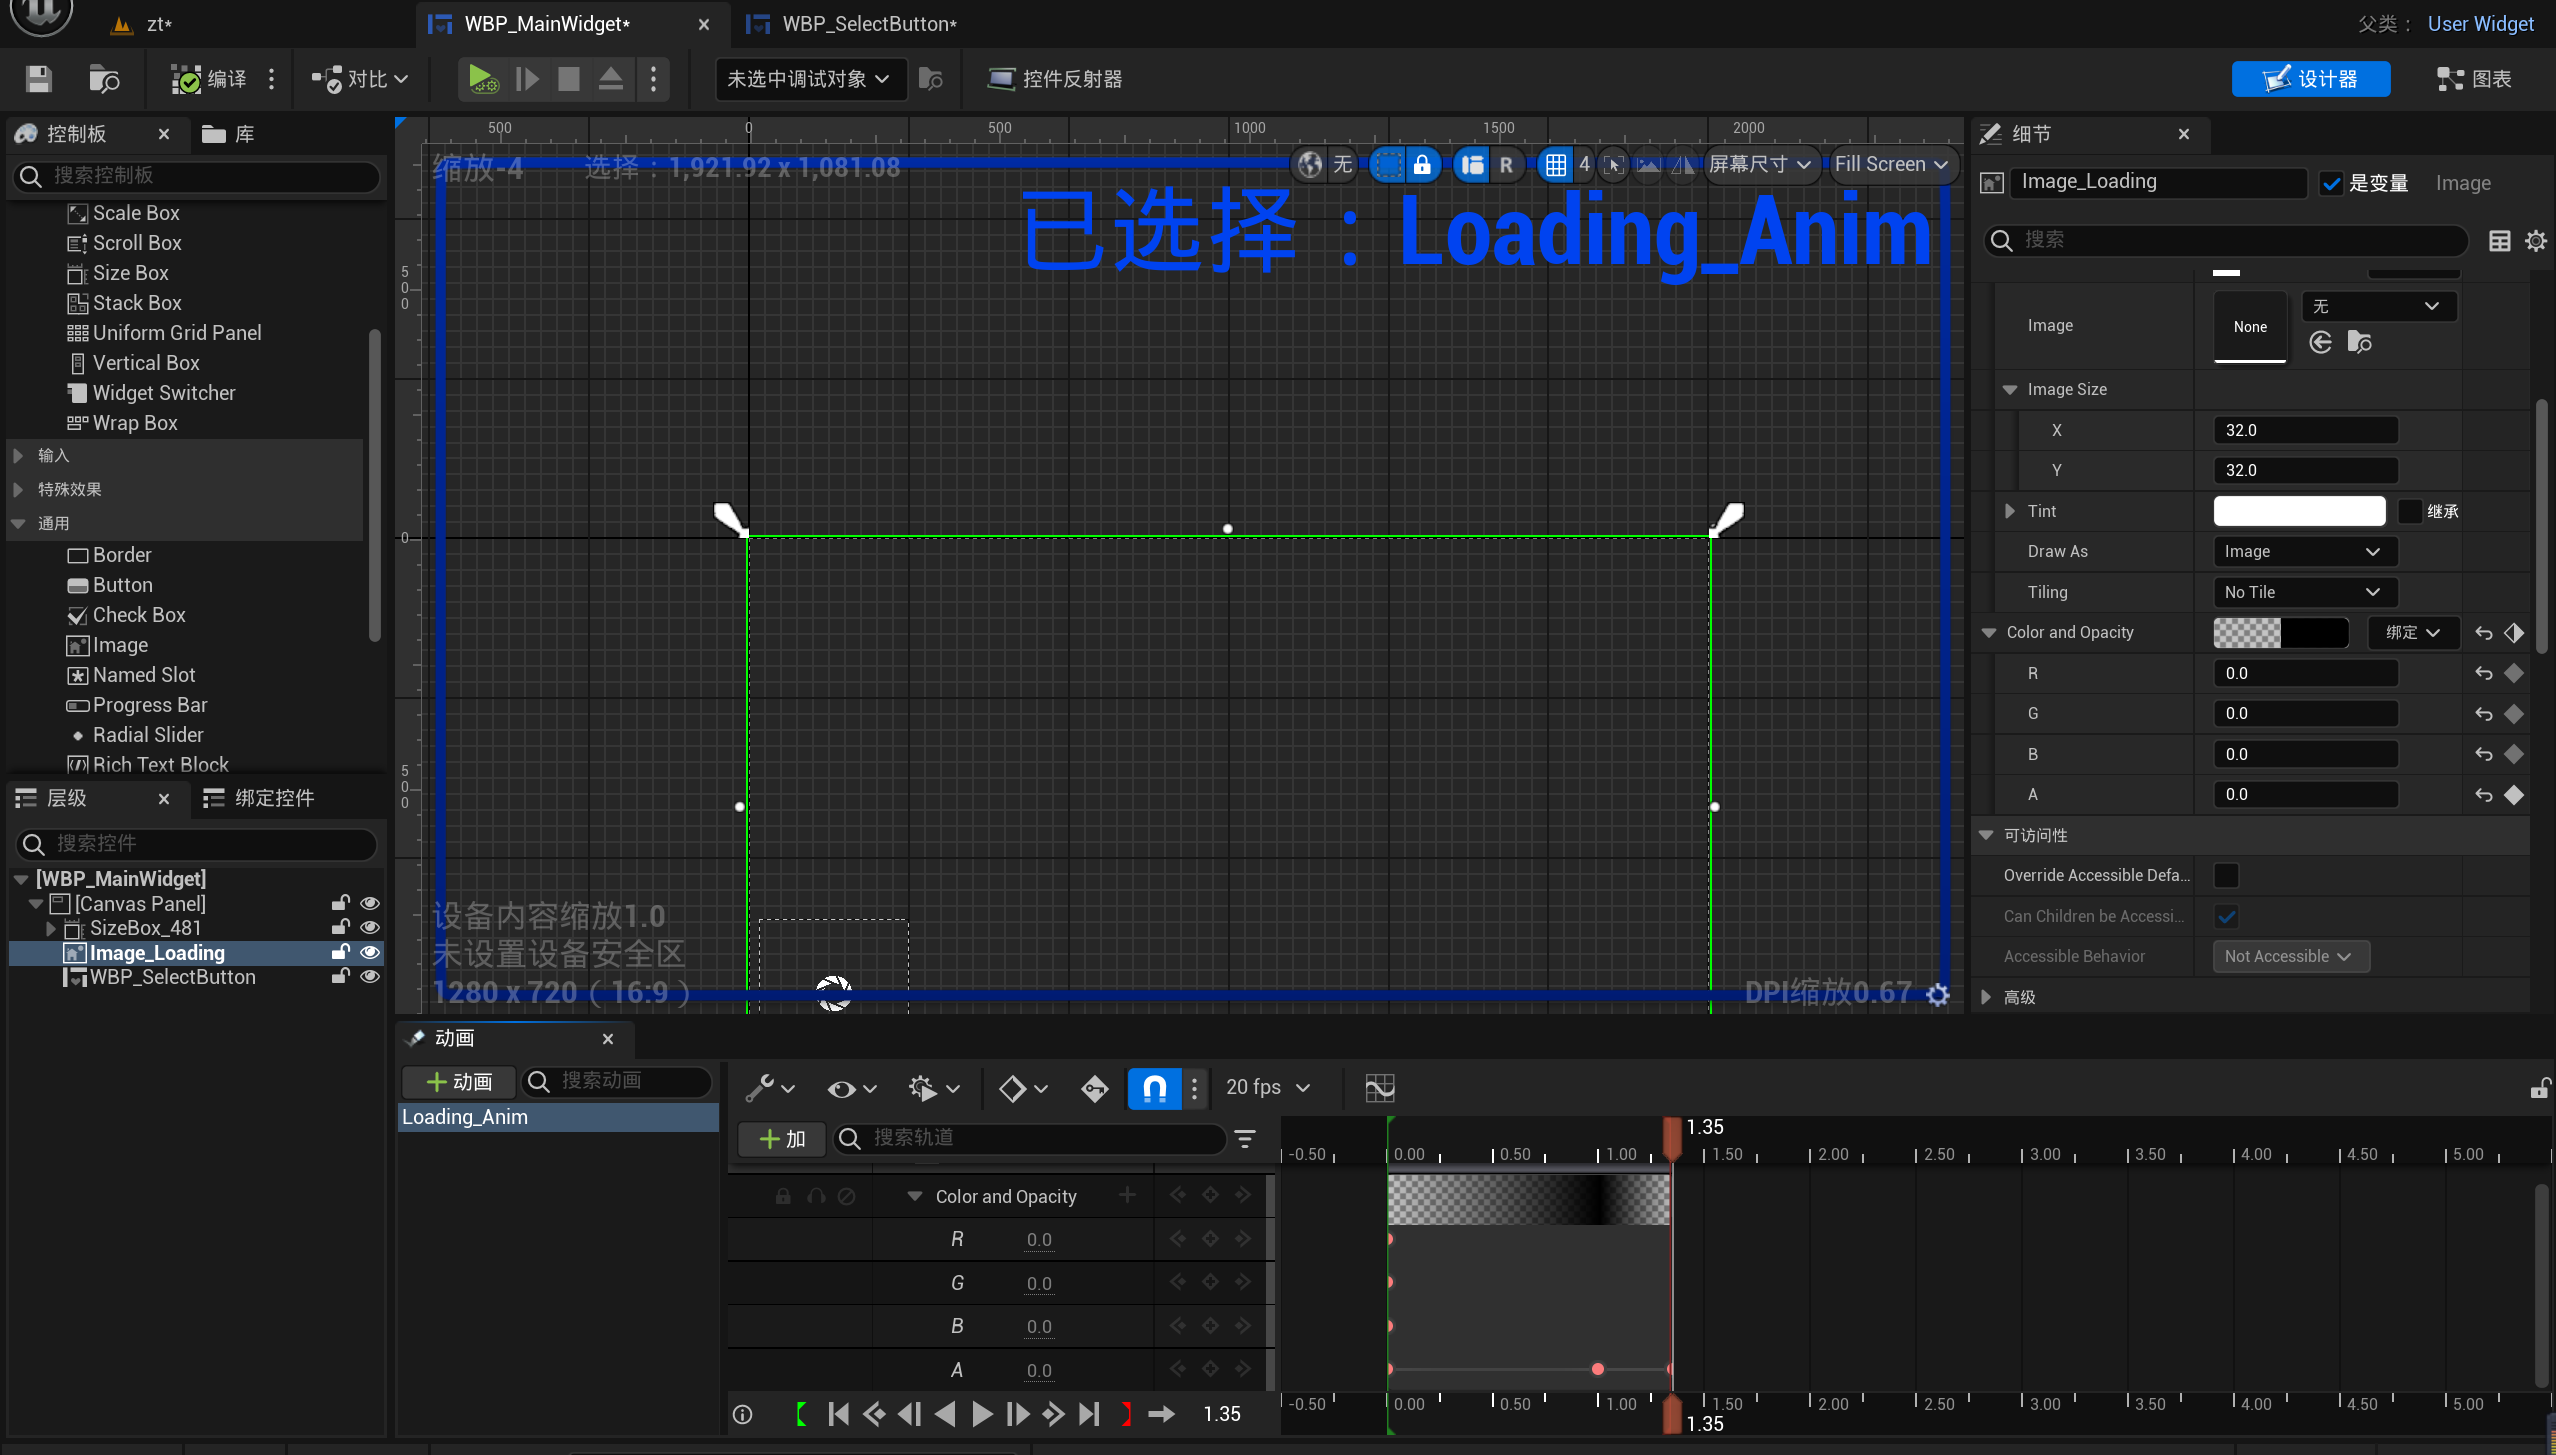This screenshot has height=1455, width=2556.
Task: Toggle Can Children be Accessible checkbox
Action: (x=2228, y=915)
